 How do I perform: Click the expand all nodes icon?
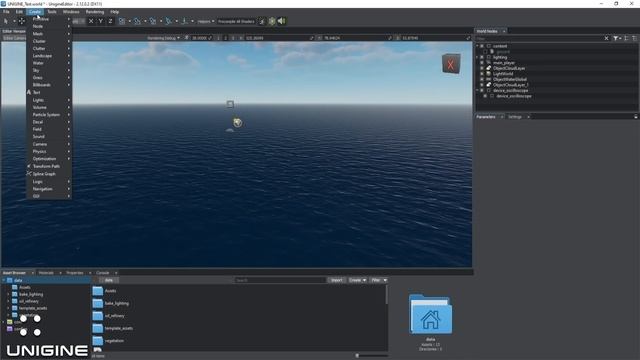627,38
